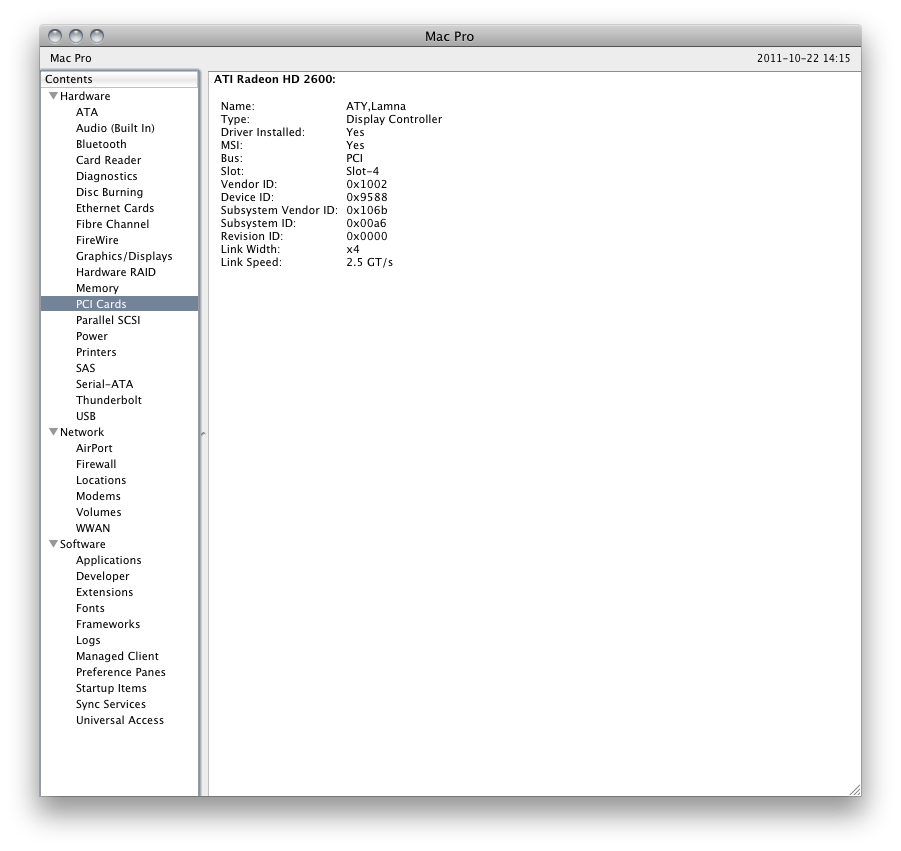This screenshot has height=851, width=901.
Task: Click the Slot-4 value
Action: (363, 171)
